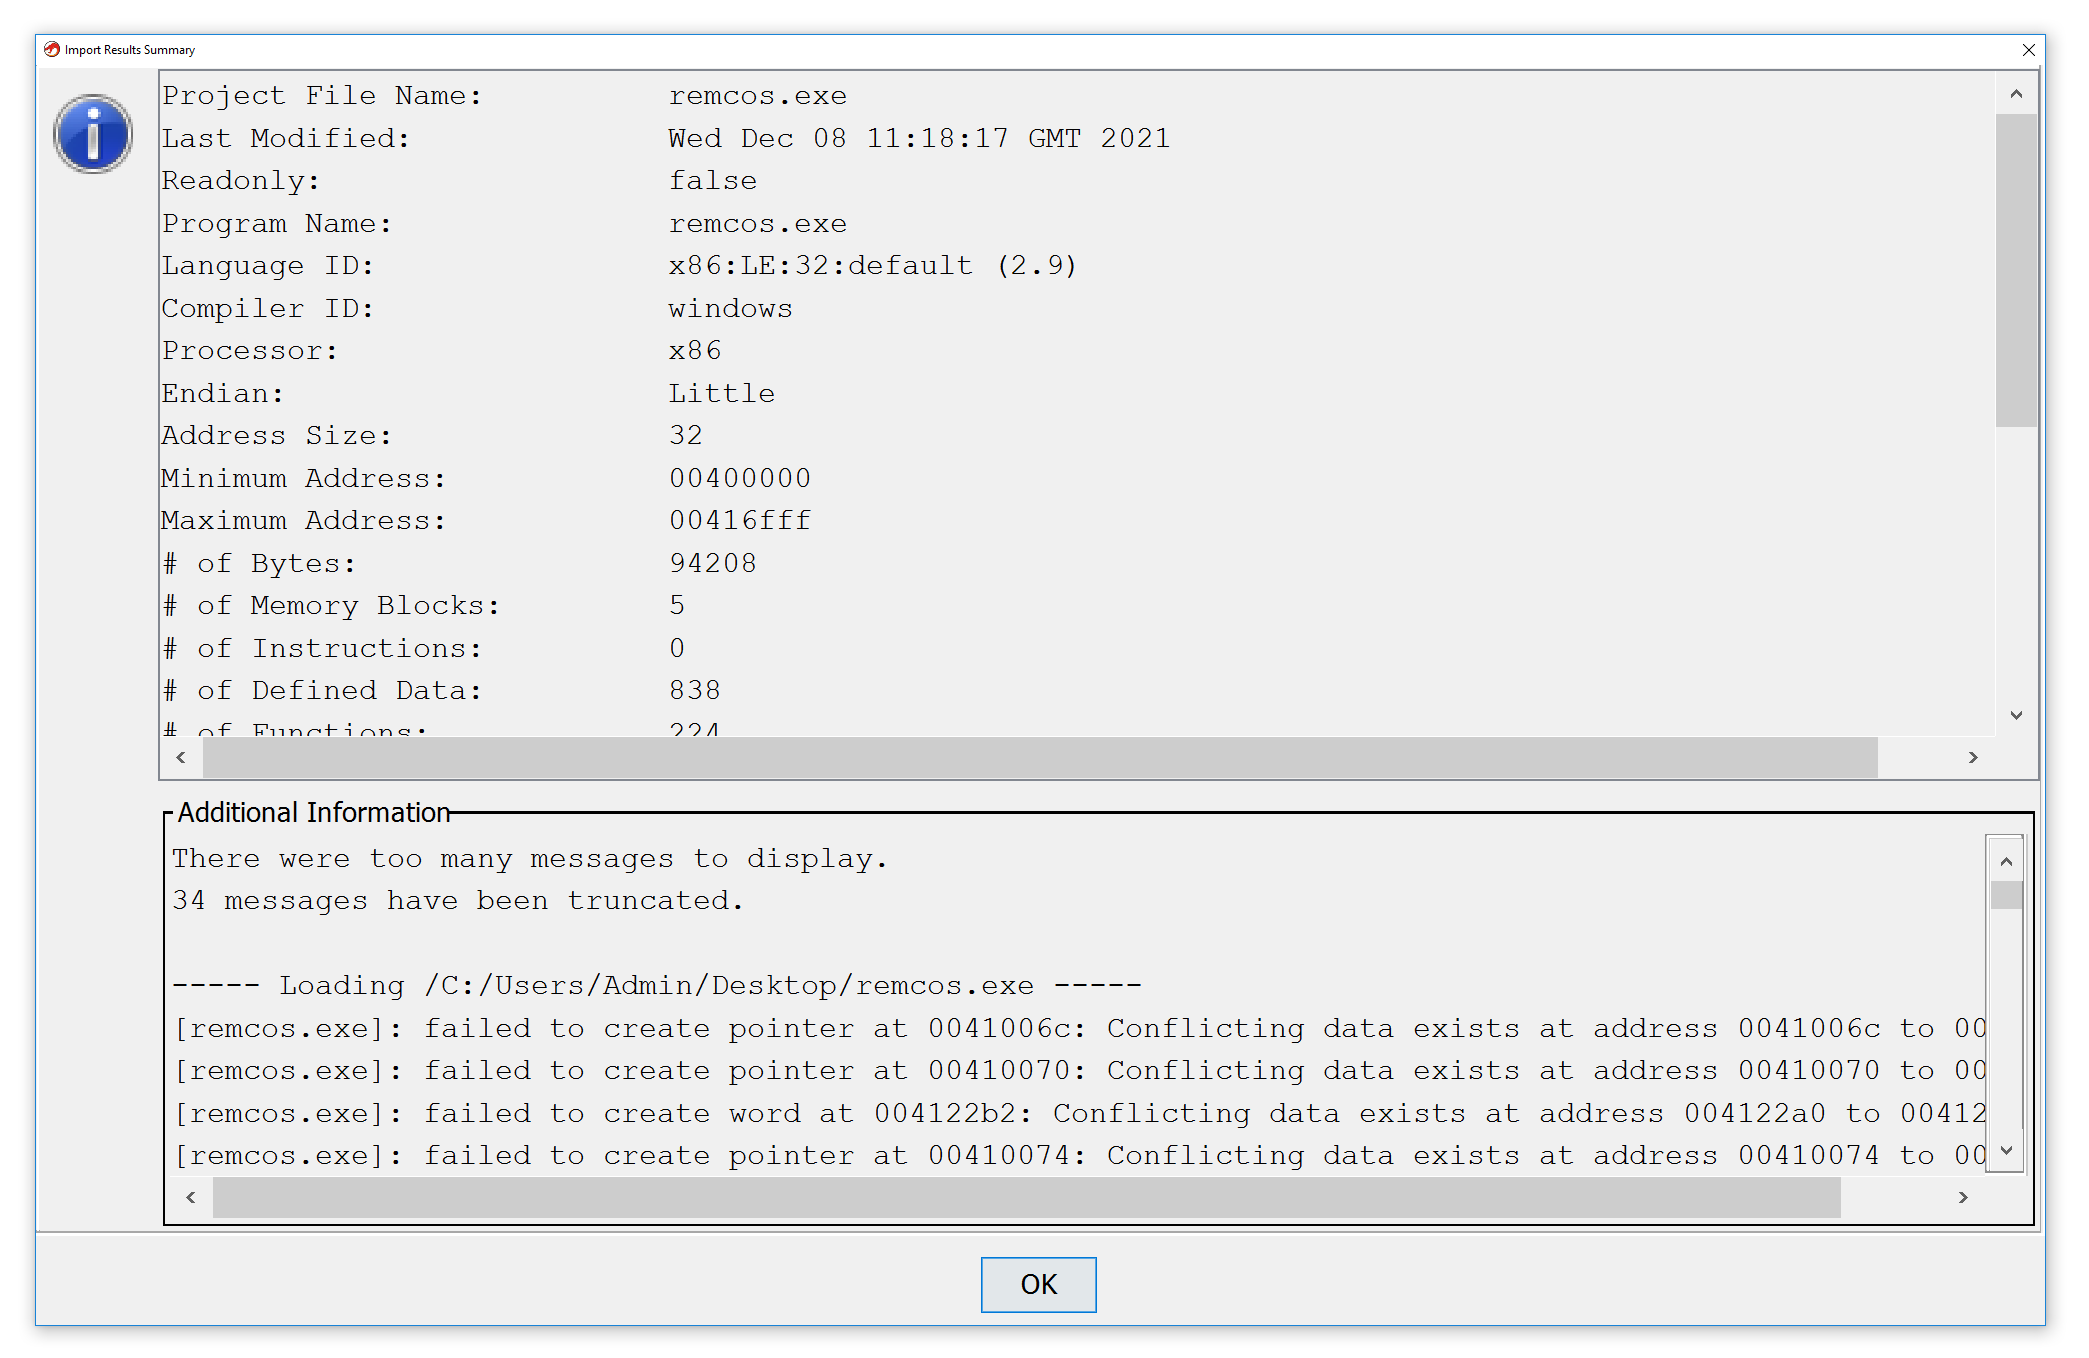Close the Import Results Summary dialog
2089x1358 pixels.
(x=2029, y=50)
